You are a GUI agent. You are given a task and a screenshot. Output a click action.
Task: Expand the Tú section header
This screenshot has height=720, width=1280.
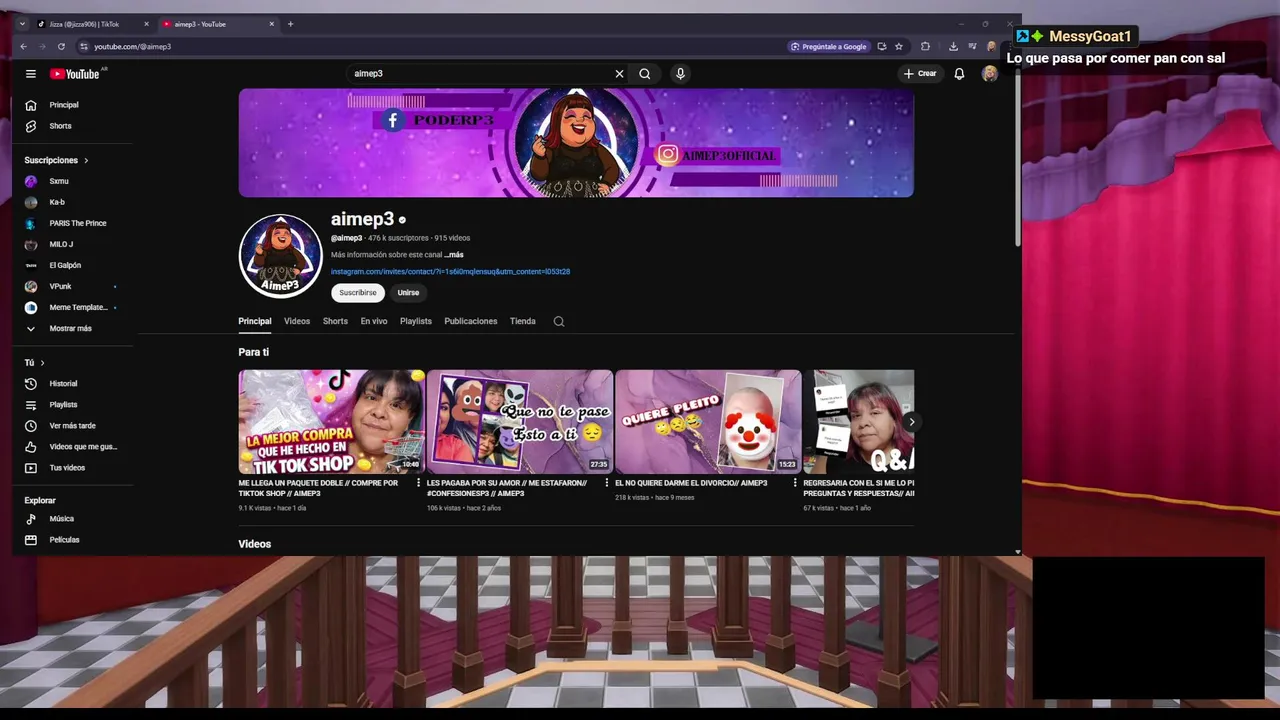point(35,362)
